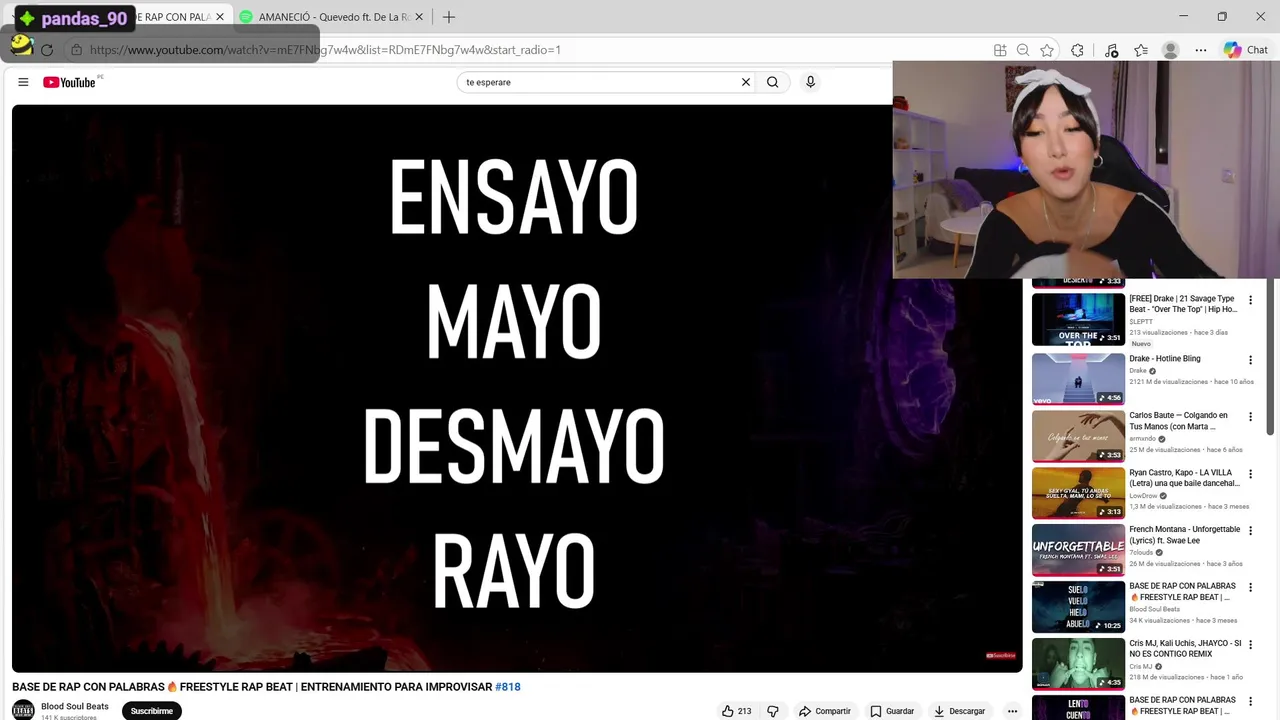Open the SUELO VUELO HIELO ABUELO thumbnail

coord(1078,607)
